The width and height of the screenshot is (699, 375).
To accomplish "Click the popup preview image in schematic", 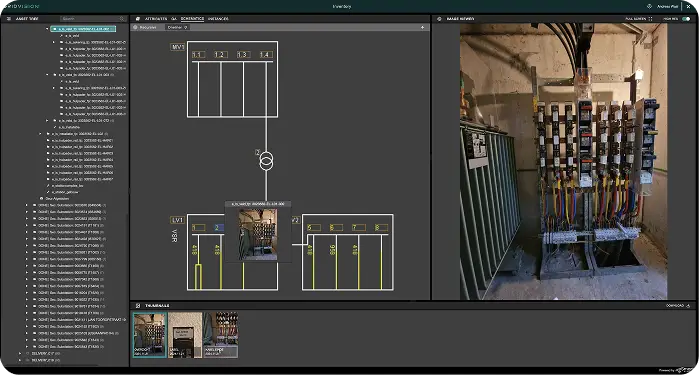I will (x=258, y=235).
